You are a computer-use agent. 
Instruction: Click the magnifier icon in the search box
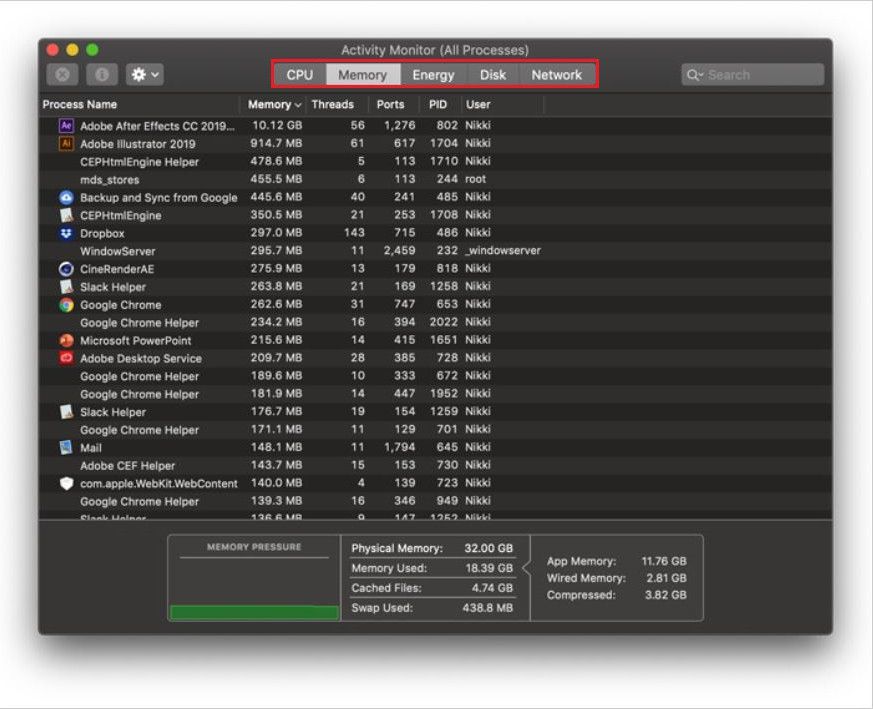point(694,75)
